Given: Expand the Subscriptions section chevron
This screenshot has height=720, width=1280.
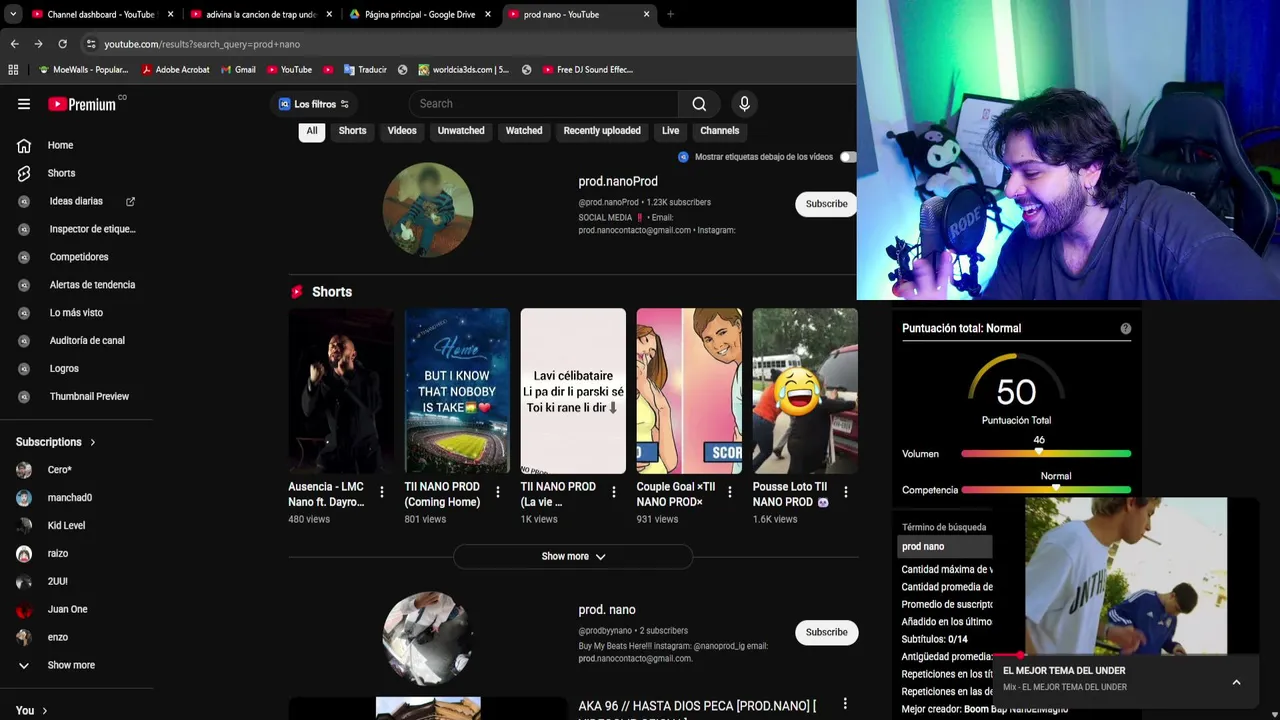Looking at the screenshot, I should [93, 442].
